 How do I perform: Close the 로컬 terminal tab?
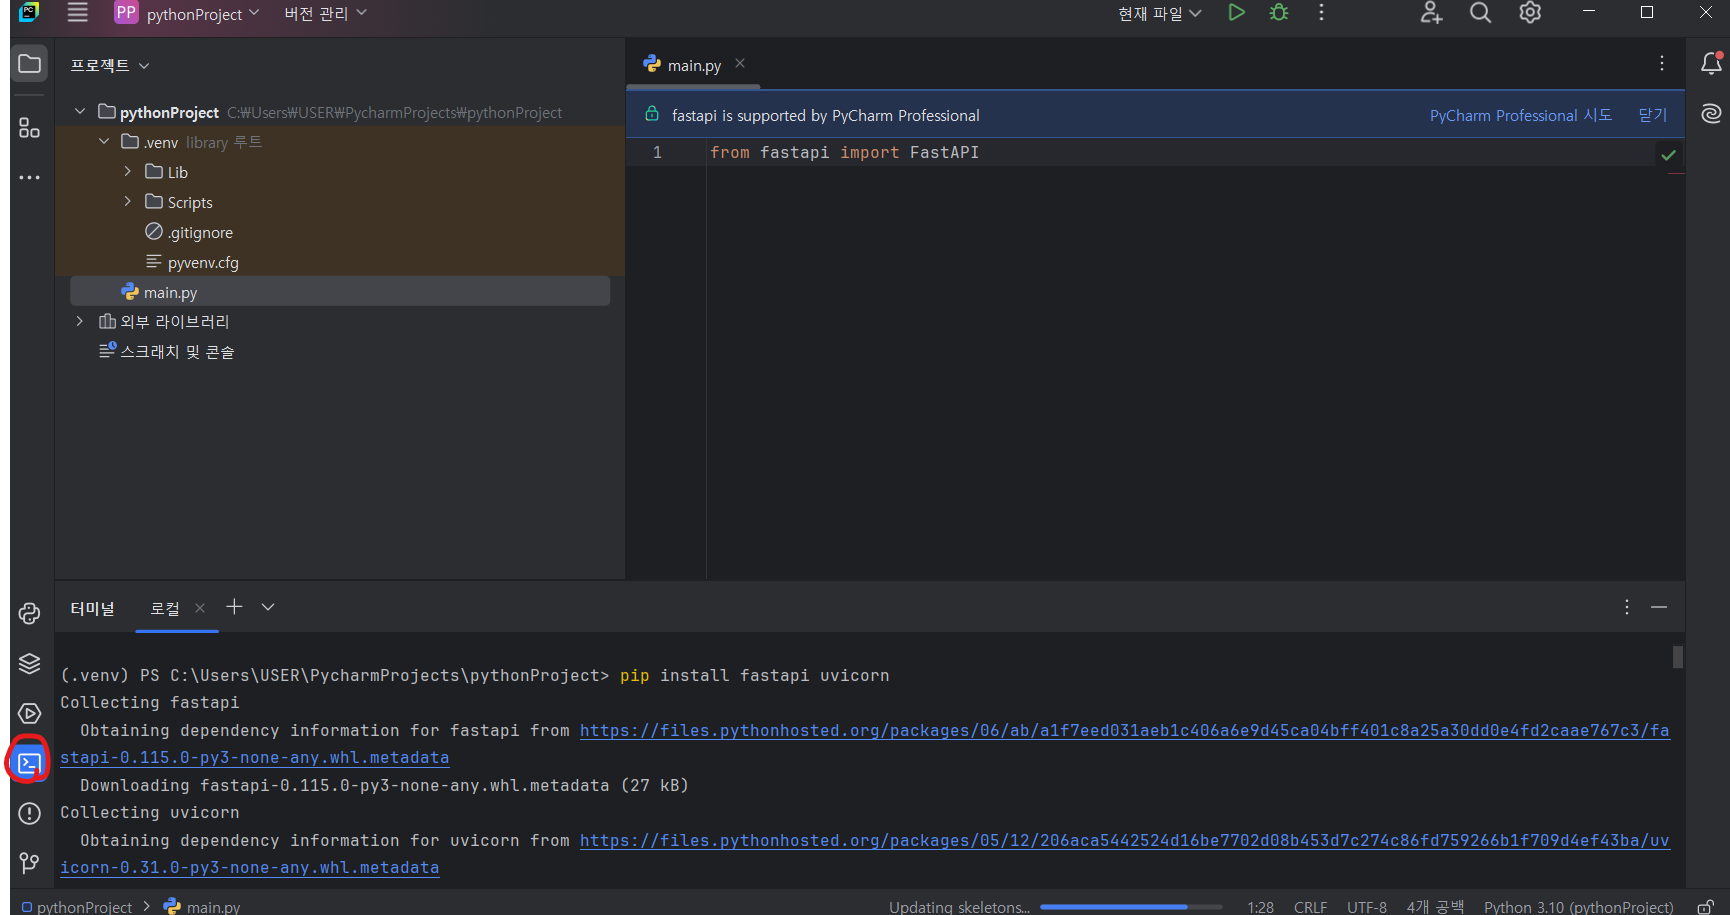click(x=200, y=608)
